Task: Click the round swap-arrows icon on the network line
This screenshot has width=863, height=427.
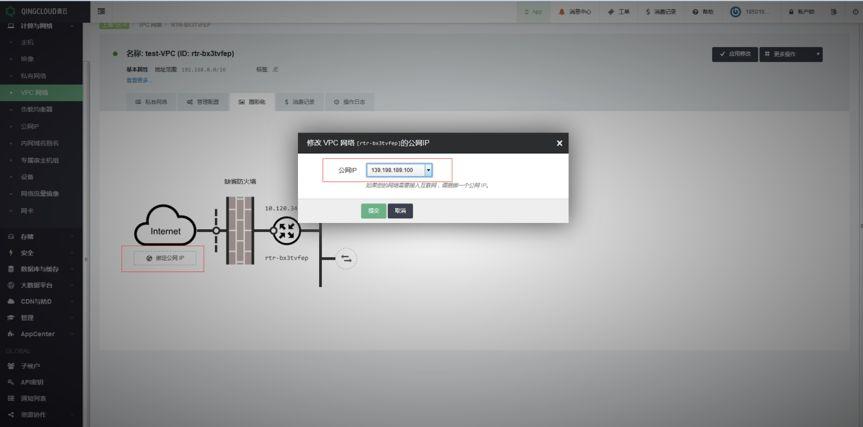Action: 346,259
